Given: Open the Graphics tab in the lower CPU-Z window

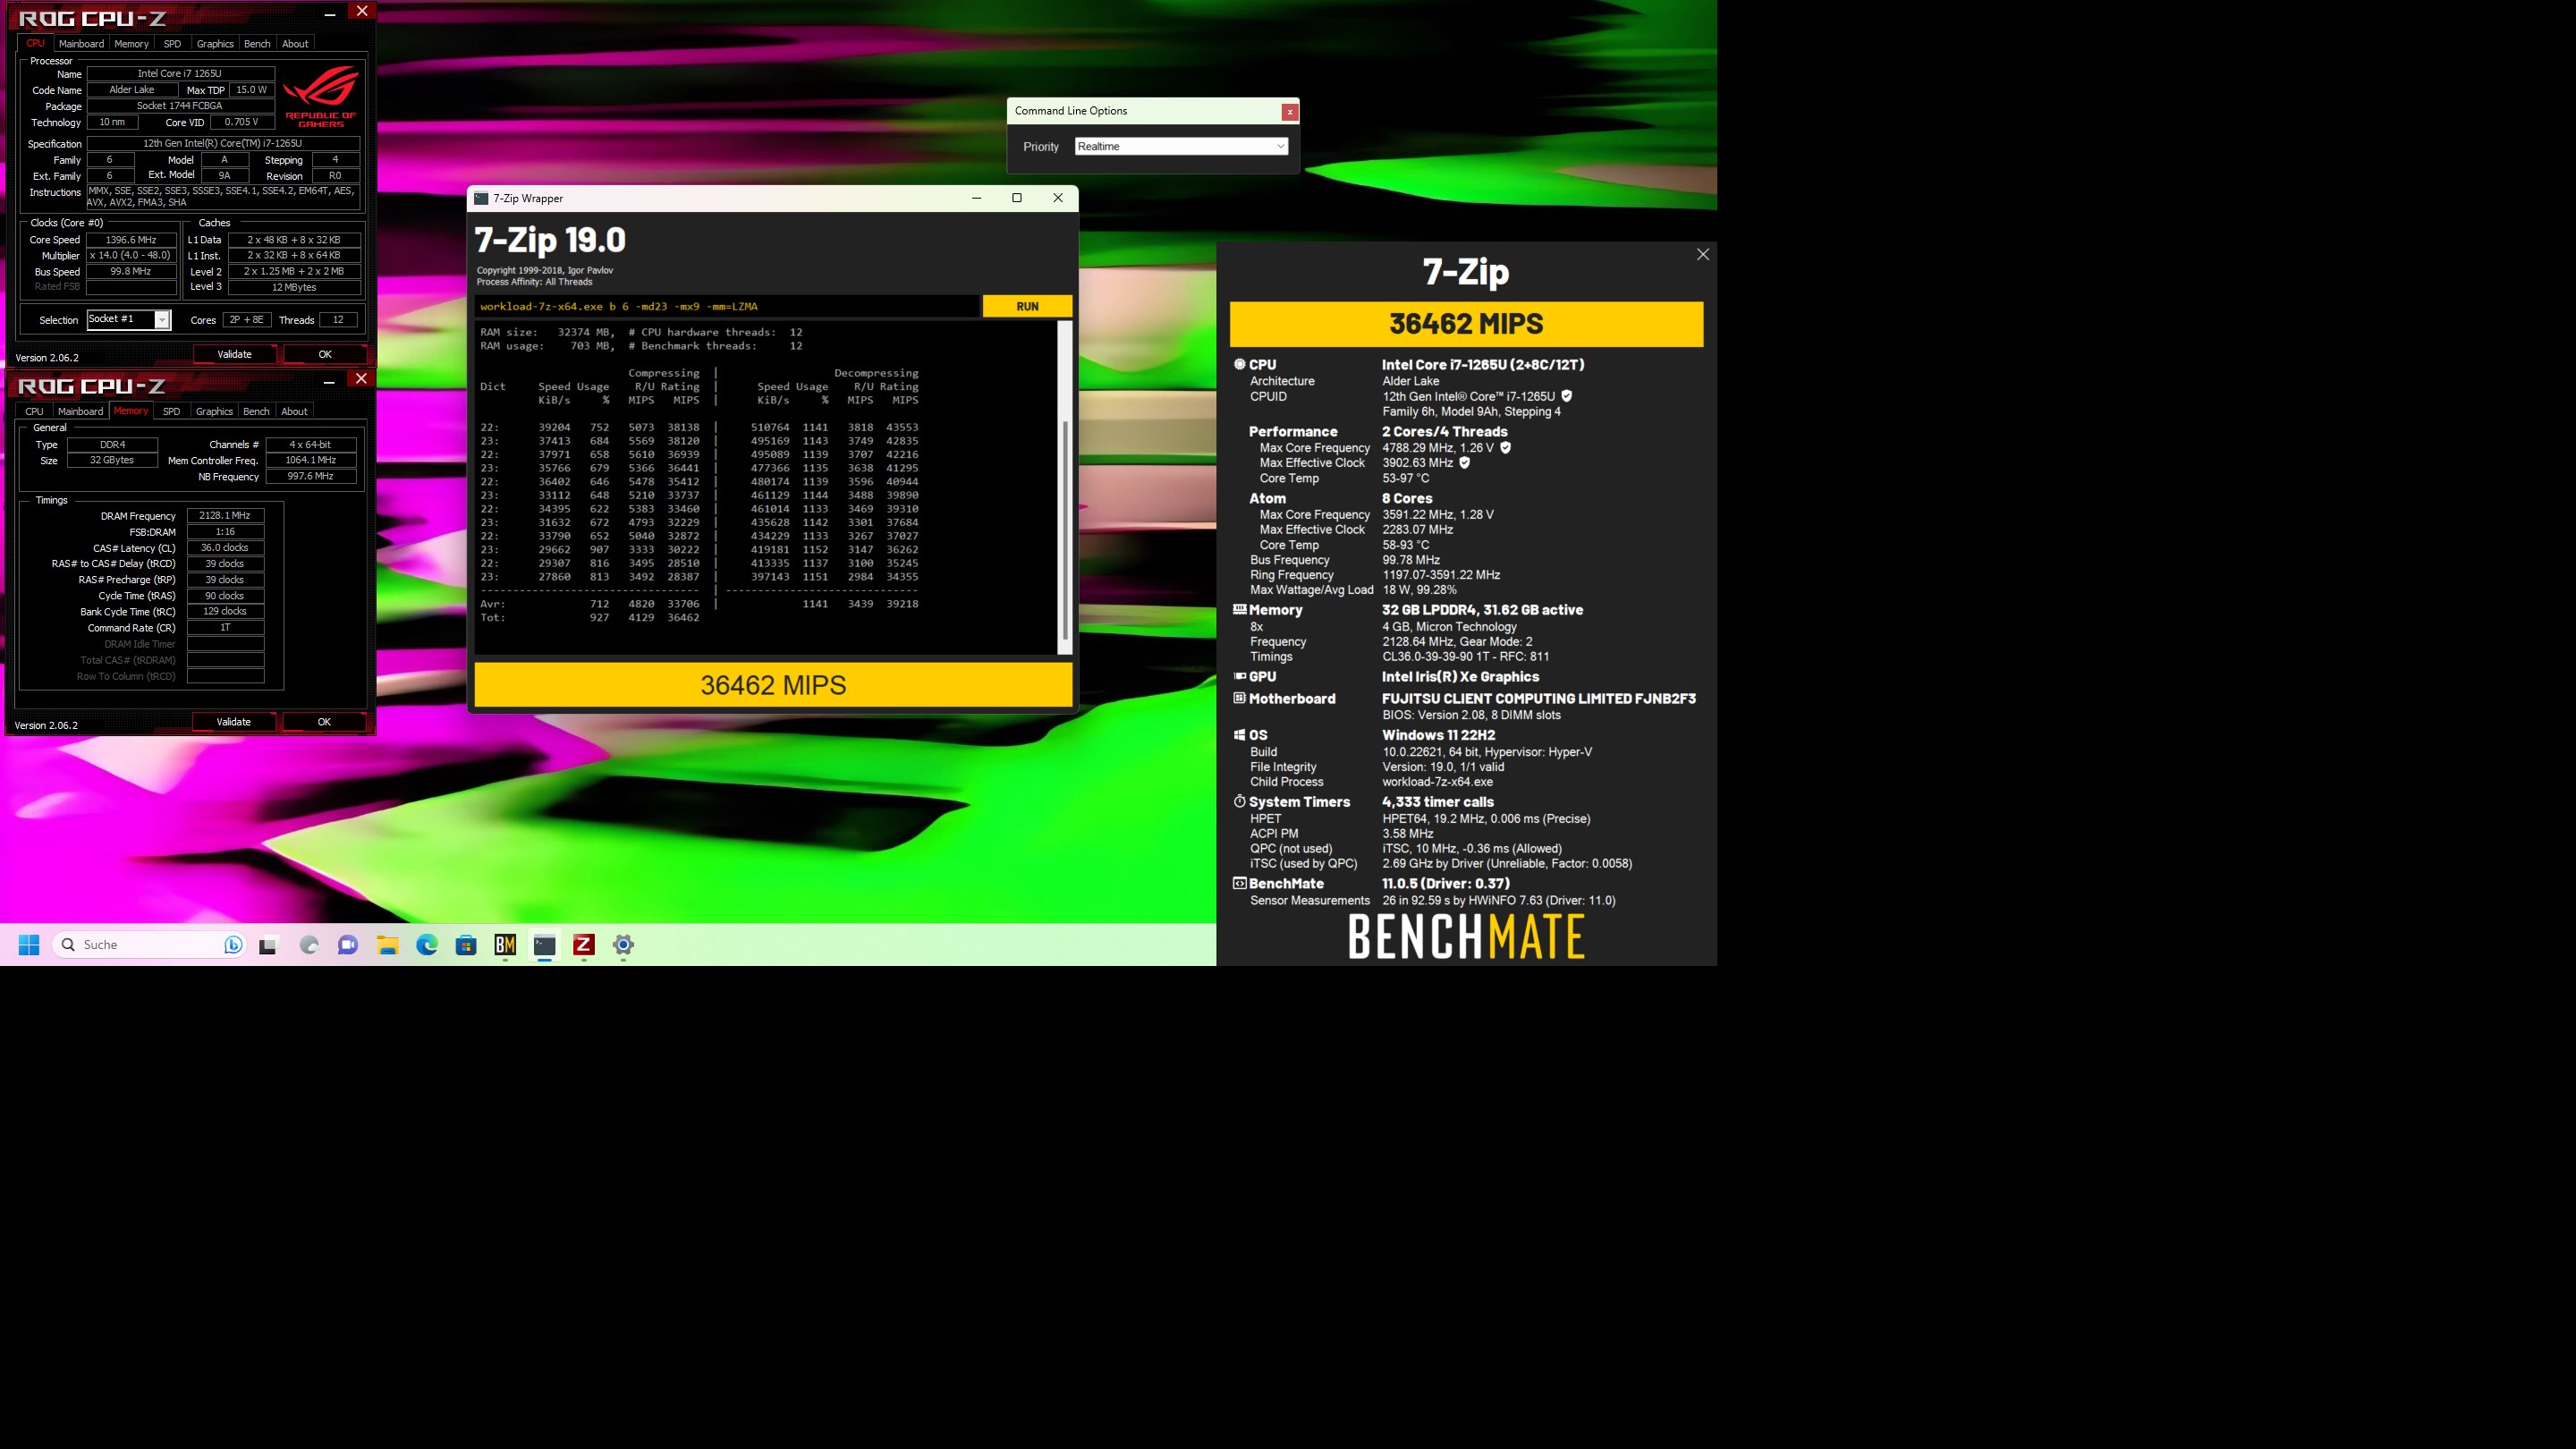Looking at the screenshot, I should (214, 411).
